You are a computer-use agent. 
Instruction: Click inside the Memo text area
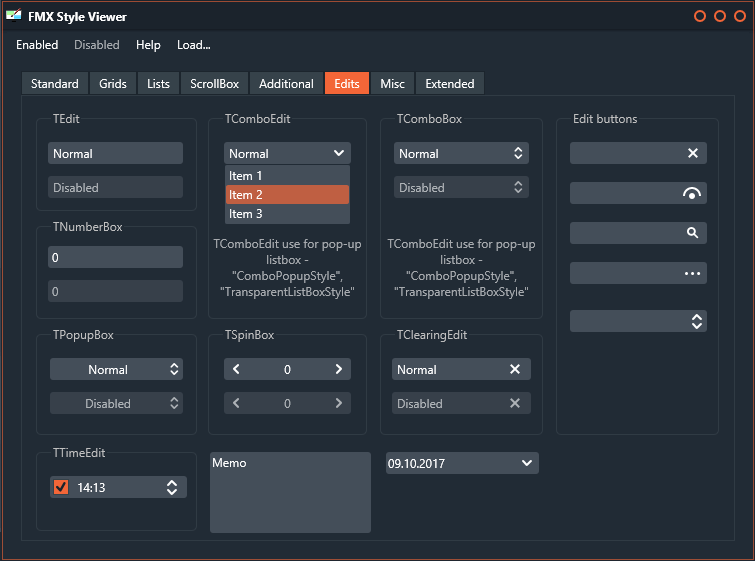click(x=290, y=492)
